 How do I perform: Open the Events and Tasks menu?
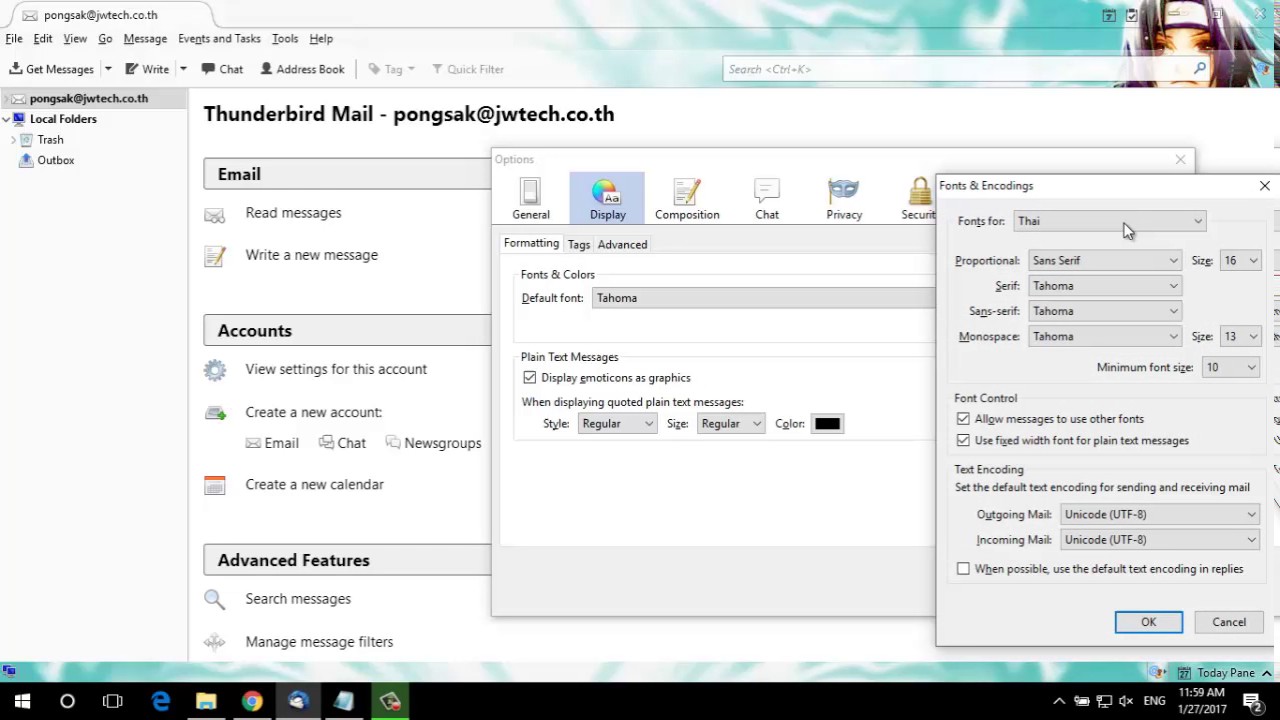(219, 38)
